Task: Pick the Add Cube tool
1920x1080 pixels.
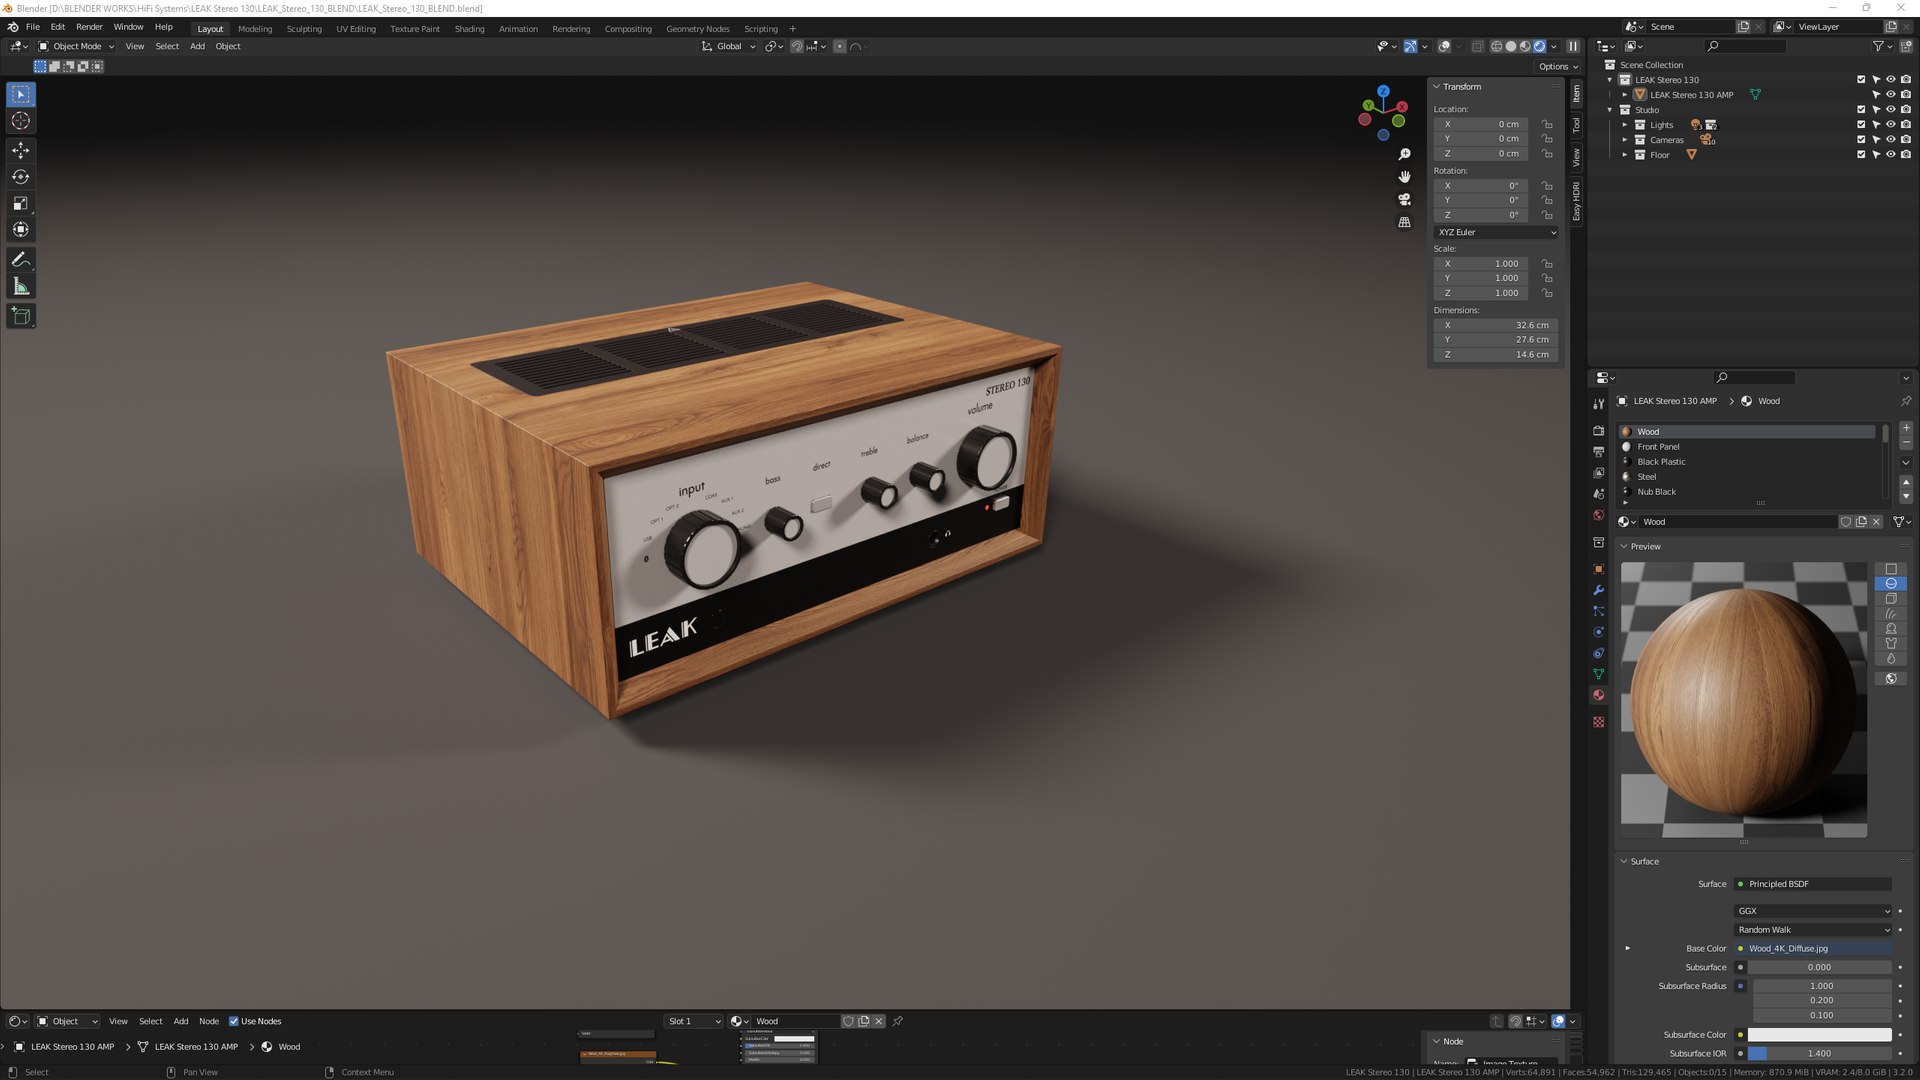Action: (x=21, y=317)
